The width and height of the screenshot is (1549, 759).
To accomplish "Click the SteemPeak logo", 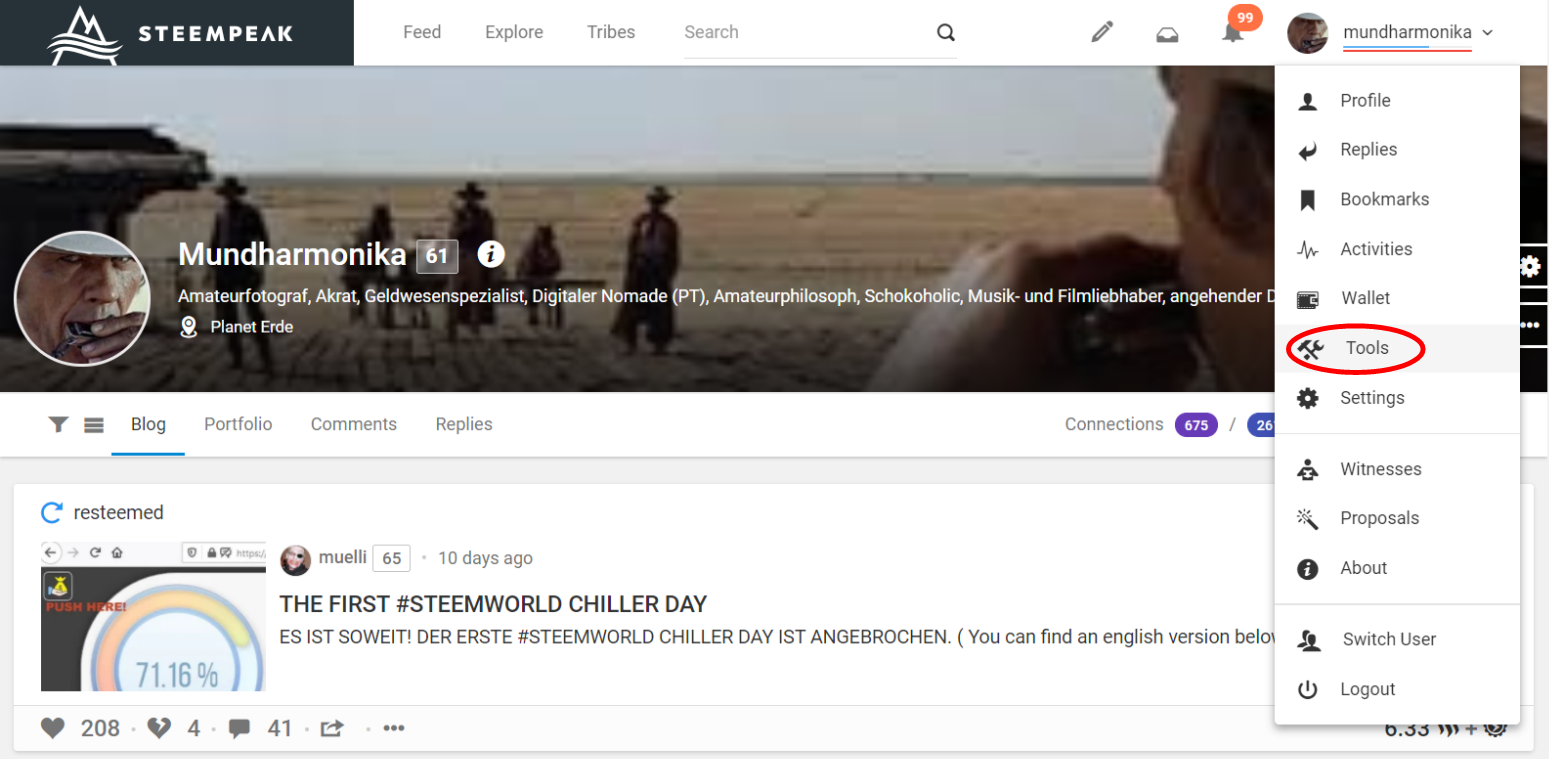I will point(171,33).
